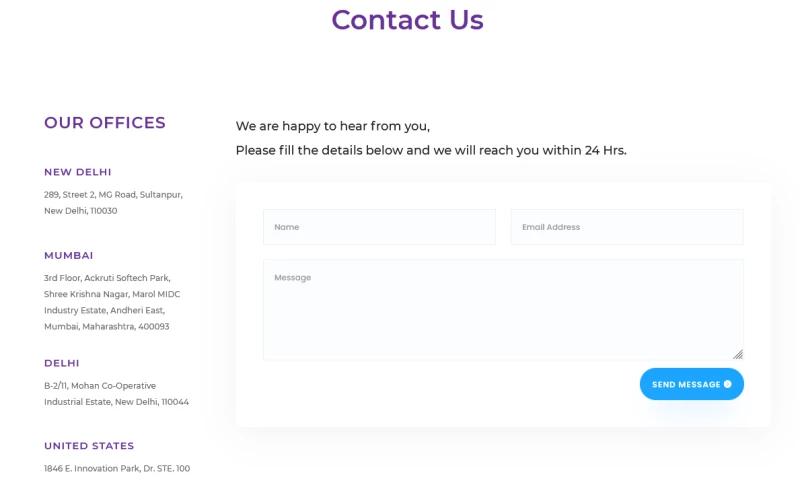The height and width of the screenshot is (480, 800).
Task: Click inside the Message text area
Action: (503, 310)
